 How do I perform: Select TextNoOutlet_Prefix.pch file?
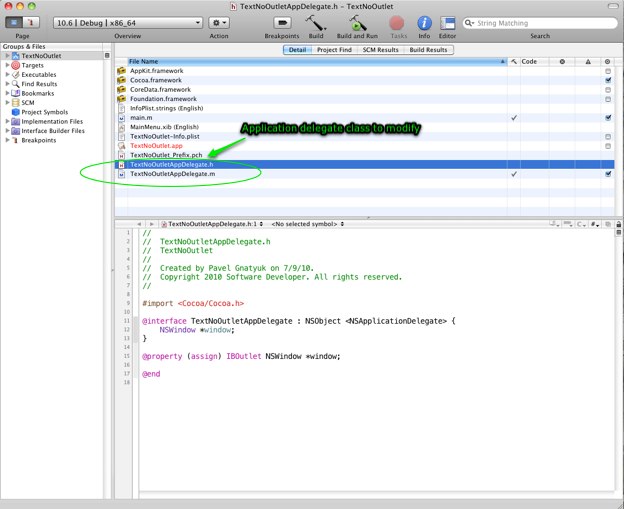166,155
